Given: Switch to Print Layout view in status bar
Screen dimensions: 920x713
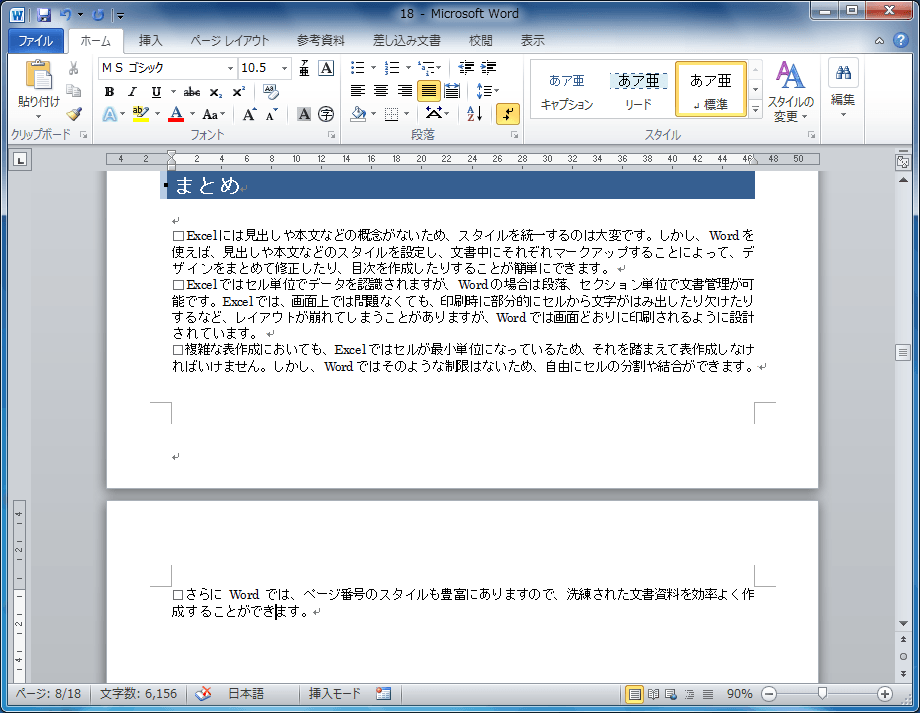Looking at the screenshot, I should point(634,694).
